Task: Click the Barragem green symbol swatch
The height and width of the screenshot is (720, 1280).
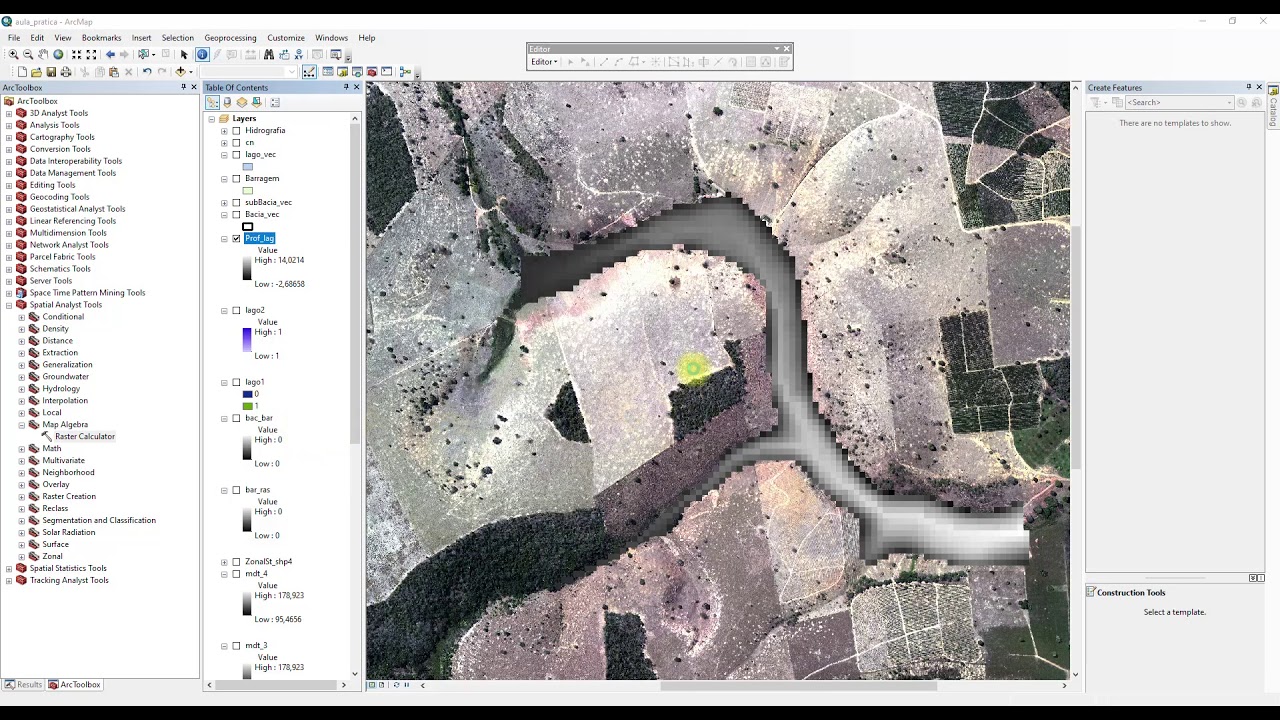Action: pyautogui.click(x=247, y=191)
